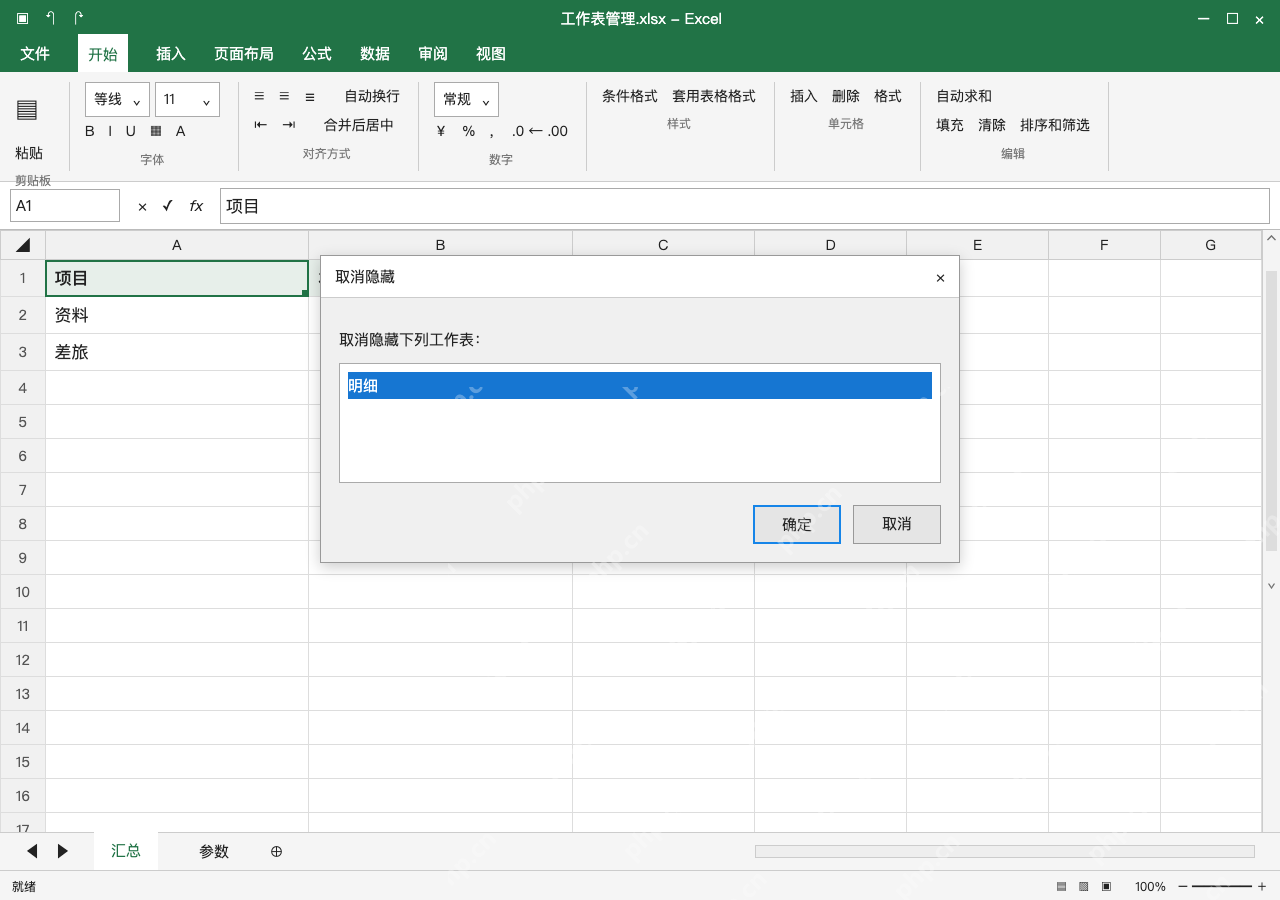
Task: Switch to the 插入 ribbon tab
Action: 171,54
